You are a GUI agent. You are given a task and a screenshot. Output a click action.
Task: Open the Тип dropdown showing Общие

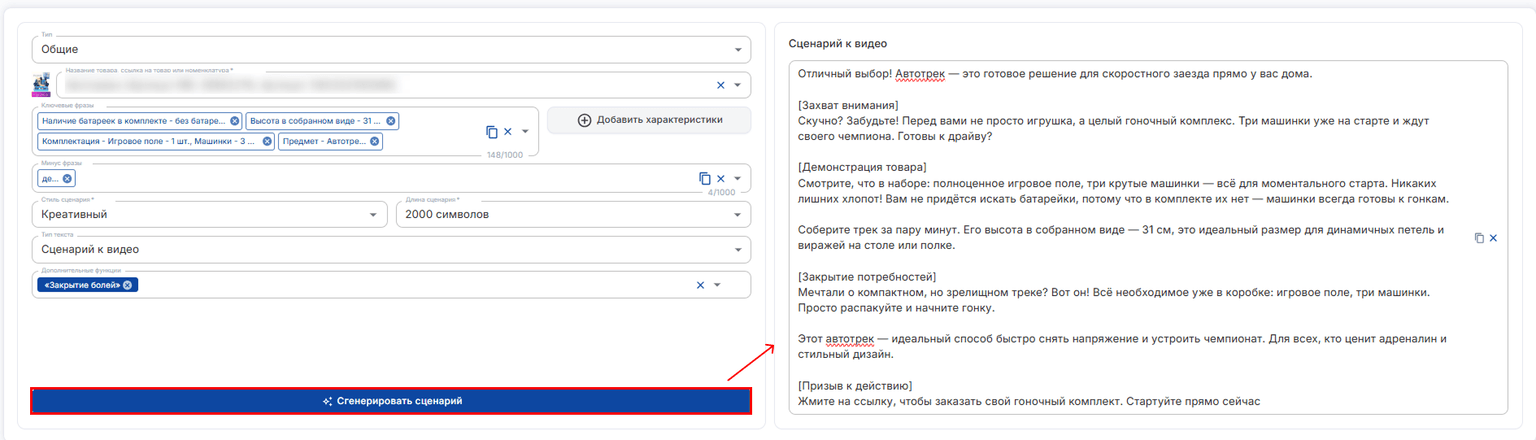391,49
